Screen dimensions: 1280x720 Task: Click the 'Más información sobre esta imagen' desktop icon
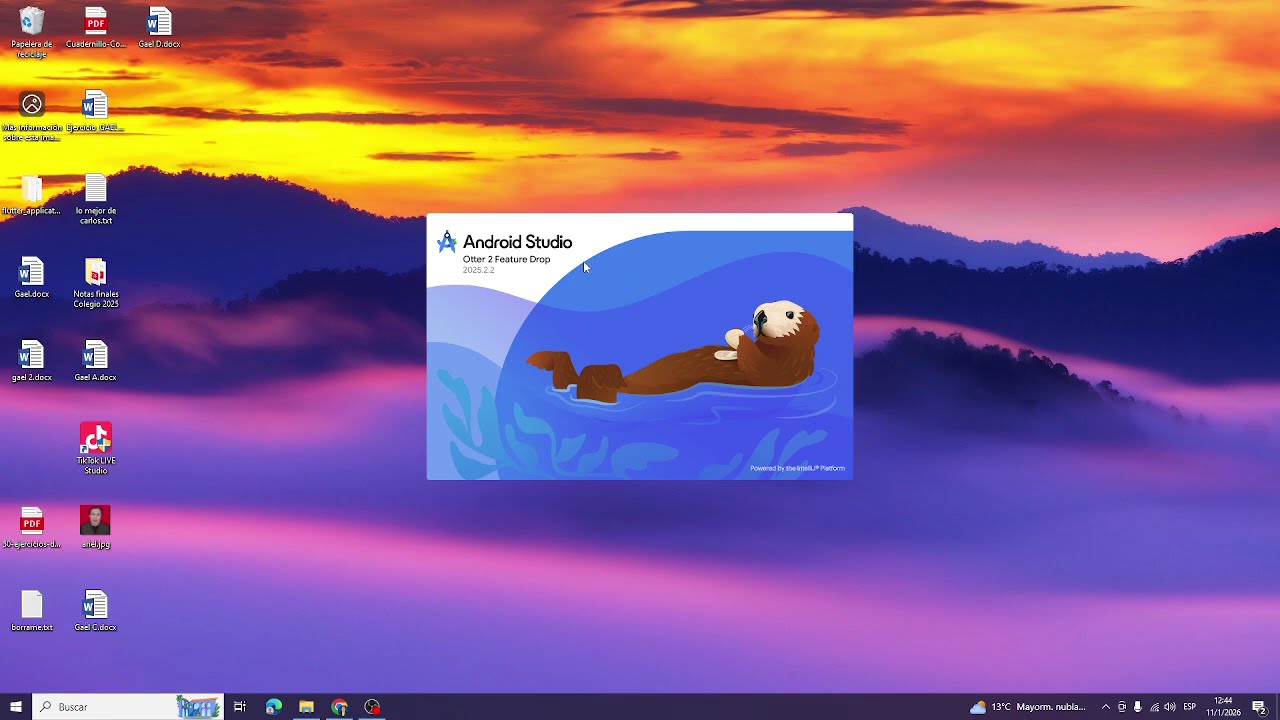[x=32, y=117]
